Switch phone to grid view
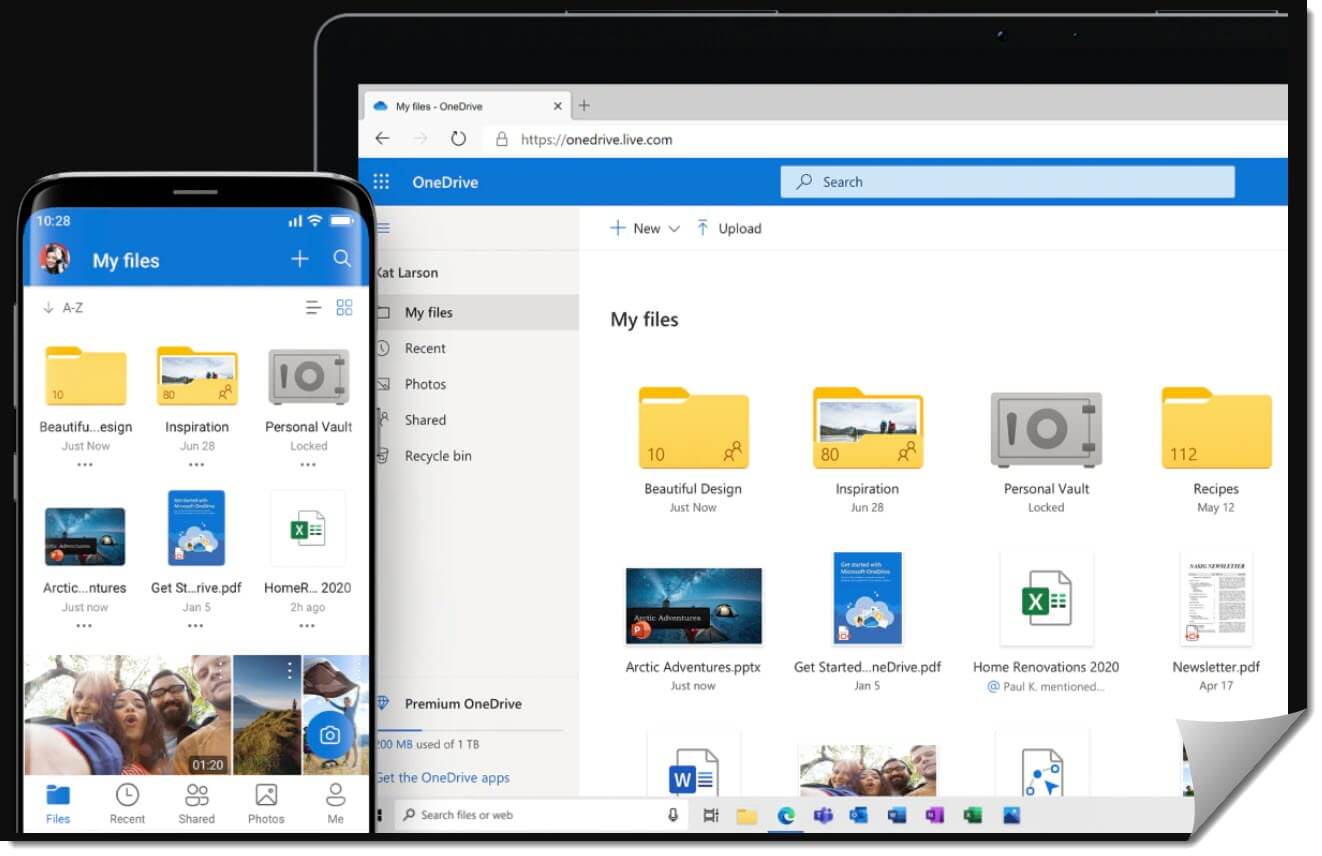Image resolution: width=1322 pixels, height=856 pixels. pyautogui.click(x=345, y=308)
